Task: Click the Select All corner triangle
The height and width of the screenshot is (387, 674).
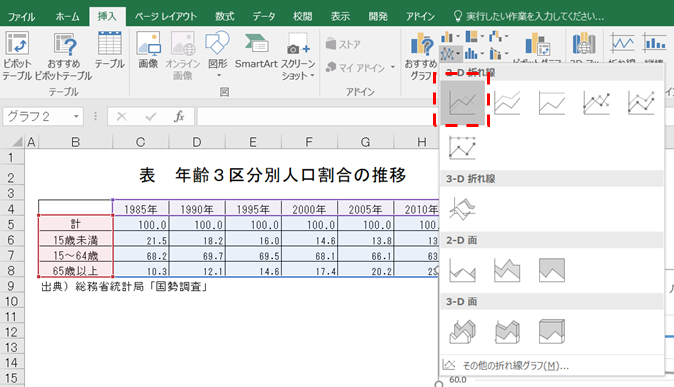Action: 17,141
